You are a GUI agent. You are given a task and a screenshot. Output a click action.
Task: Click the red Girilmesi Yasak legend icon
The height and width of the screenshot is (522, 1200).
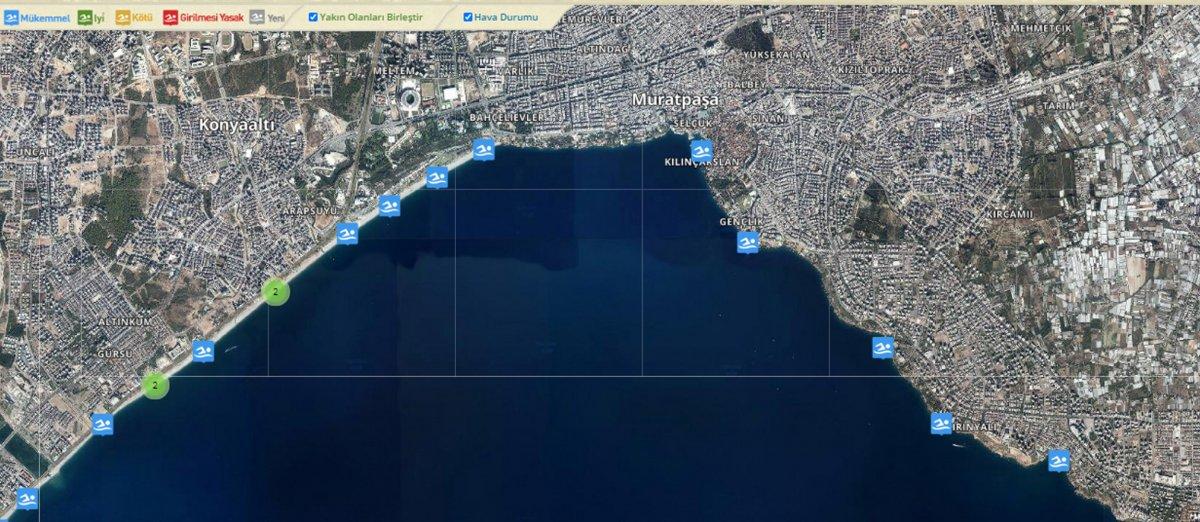(170, 17)
